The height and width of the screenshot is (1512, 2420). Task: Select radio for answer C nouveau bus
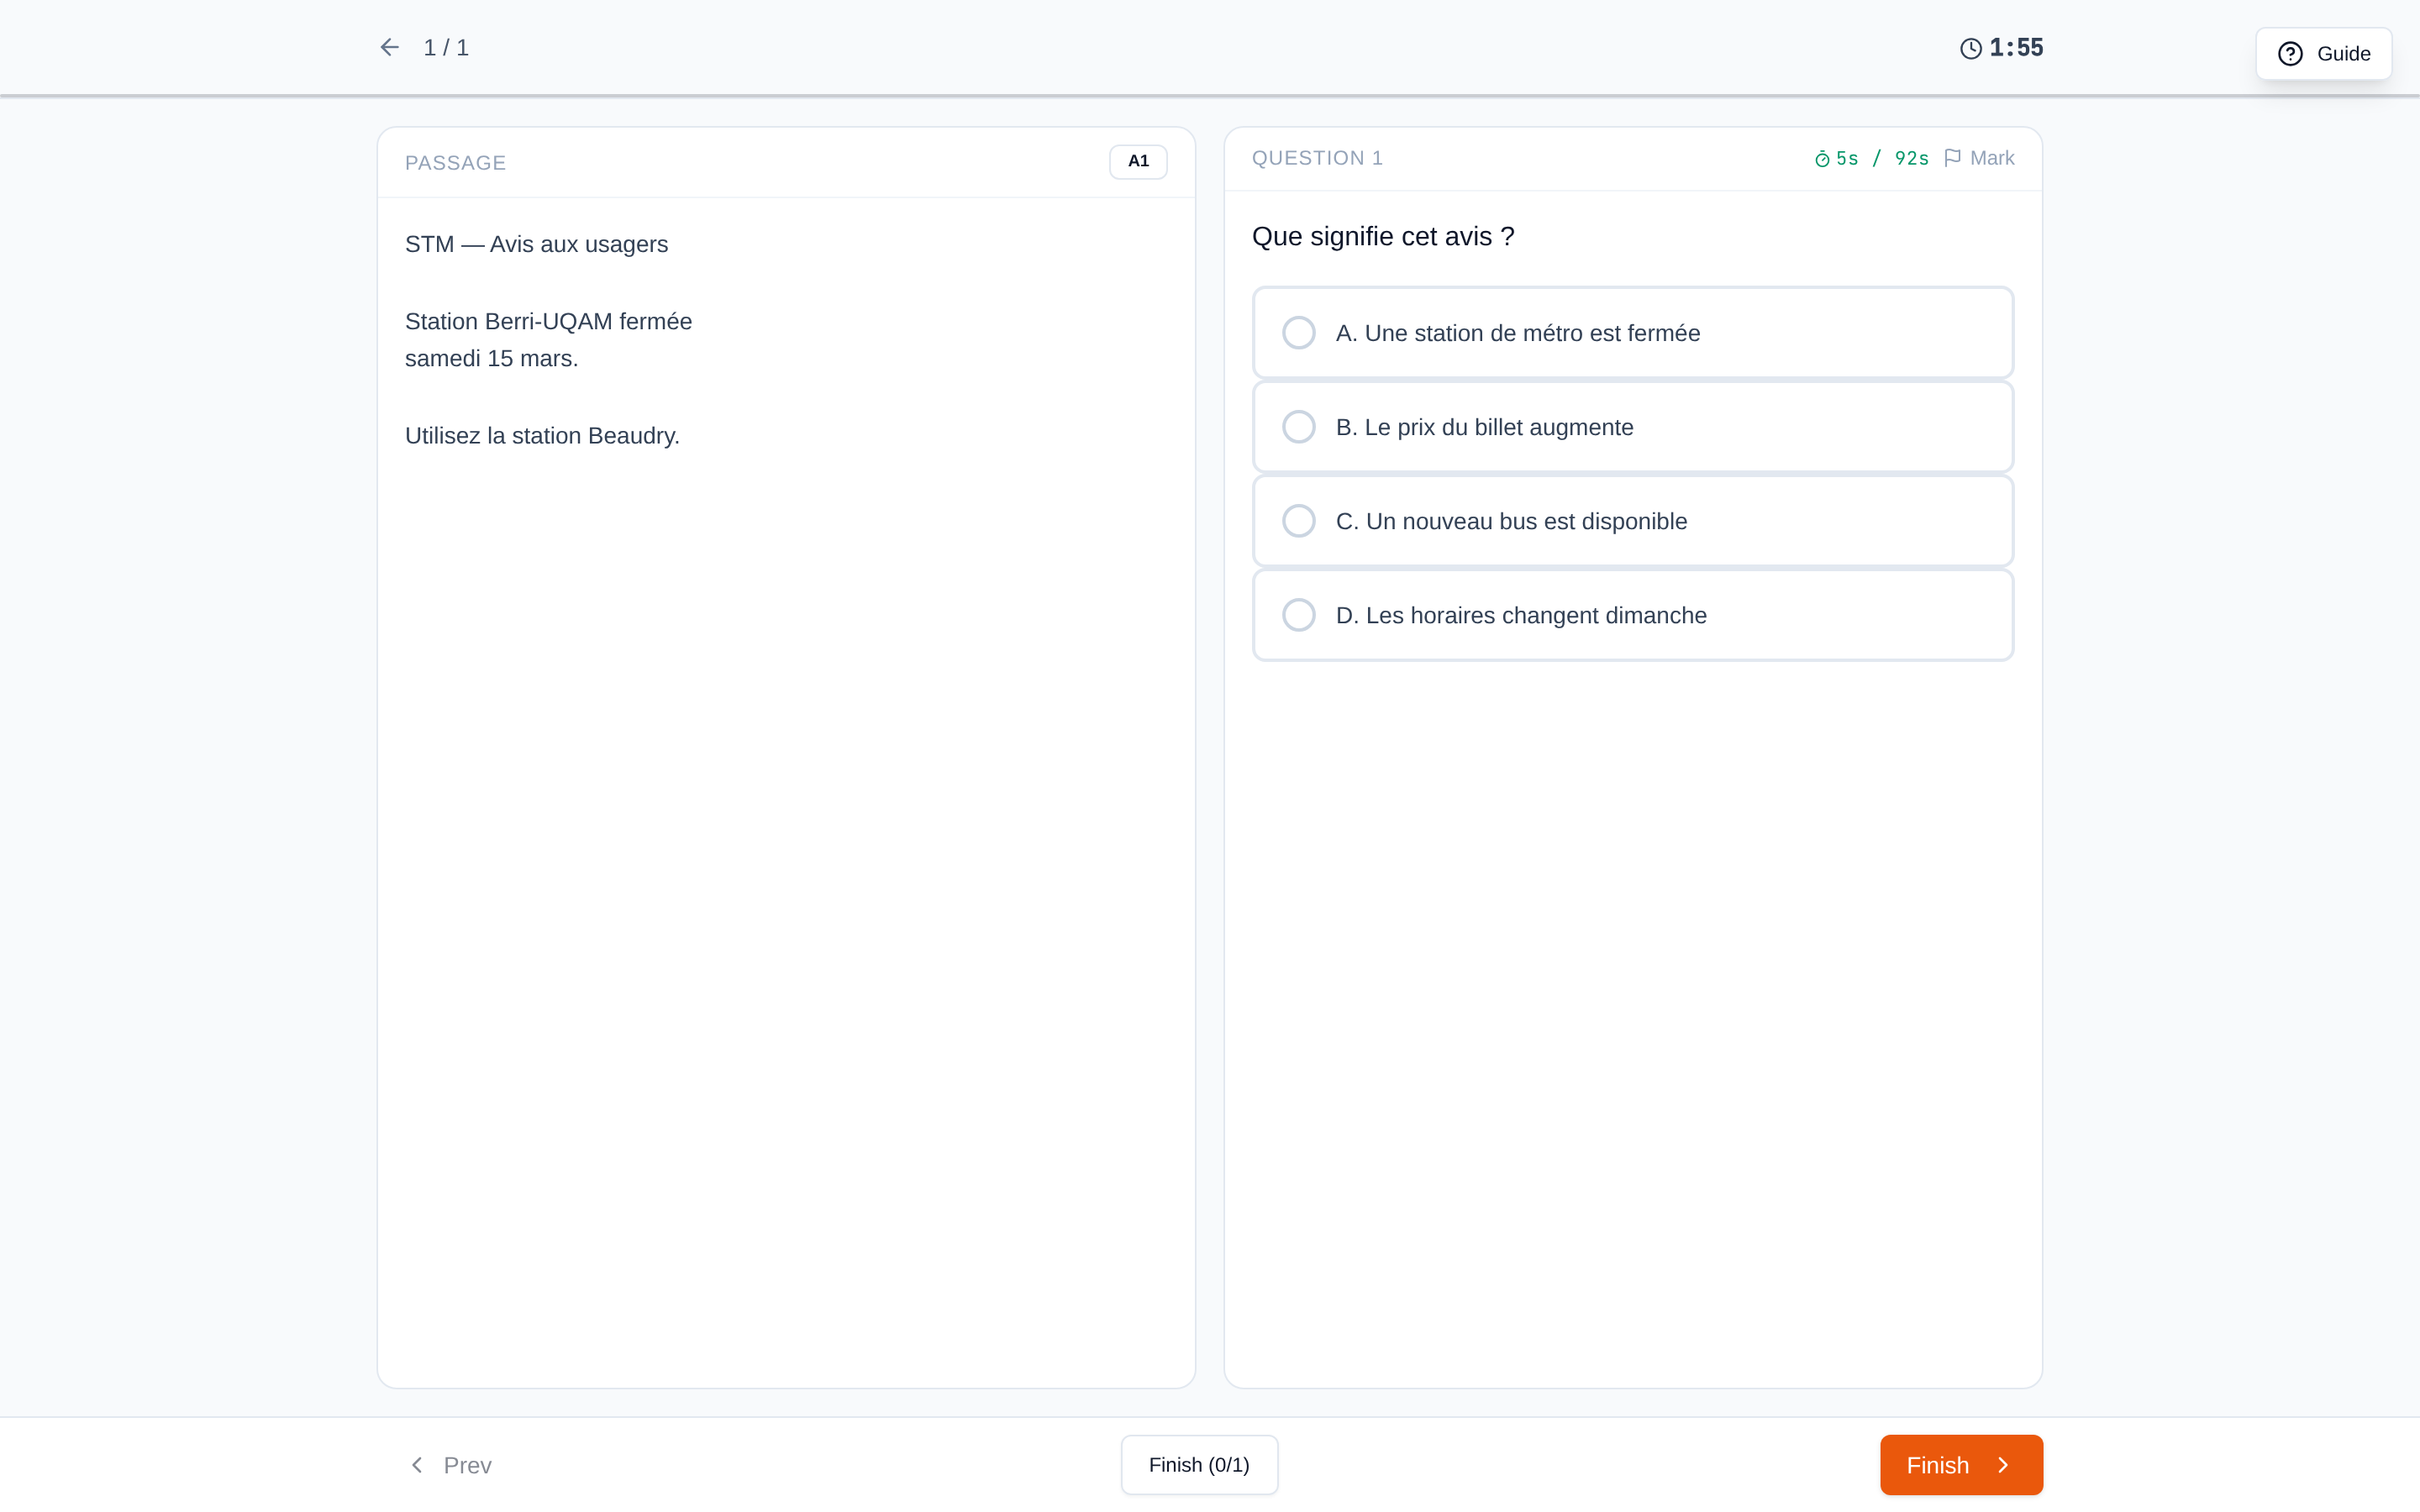(1298, 521)
